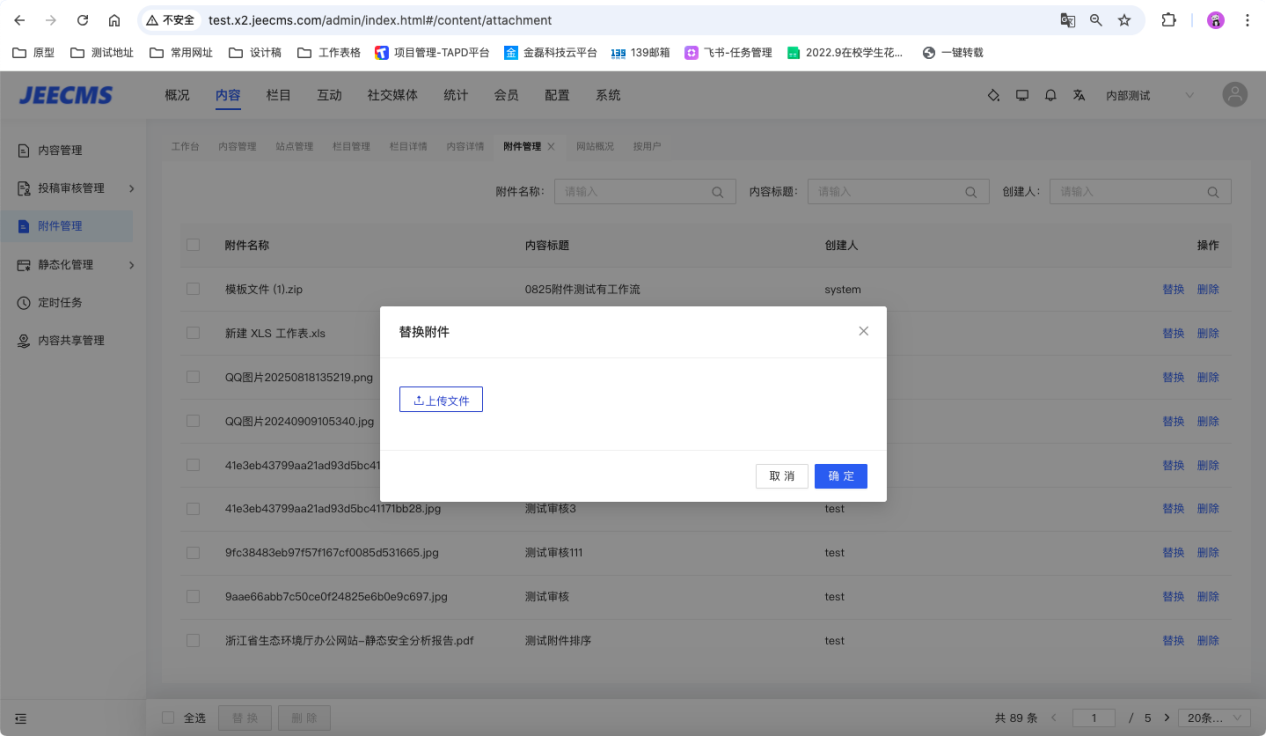Switch to the 栏目 top menu
The image size is (1266, 736).
pyautogui.click(x=278, y=95)
